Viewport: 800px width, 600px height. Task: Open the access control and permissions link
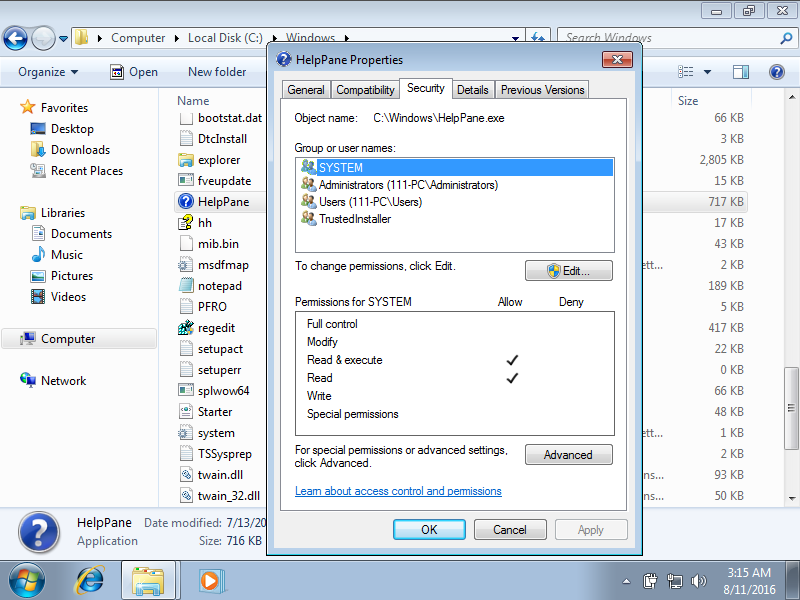pos(398,491)
